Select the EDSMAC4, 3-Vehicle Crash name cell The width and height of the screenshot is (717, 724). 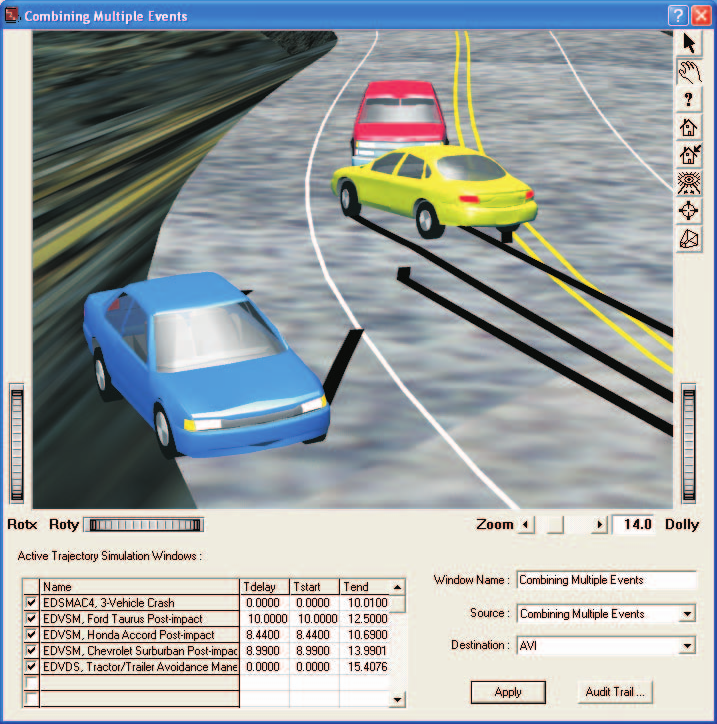pos(139,603)
